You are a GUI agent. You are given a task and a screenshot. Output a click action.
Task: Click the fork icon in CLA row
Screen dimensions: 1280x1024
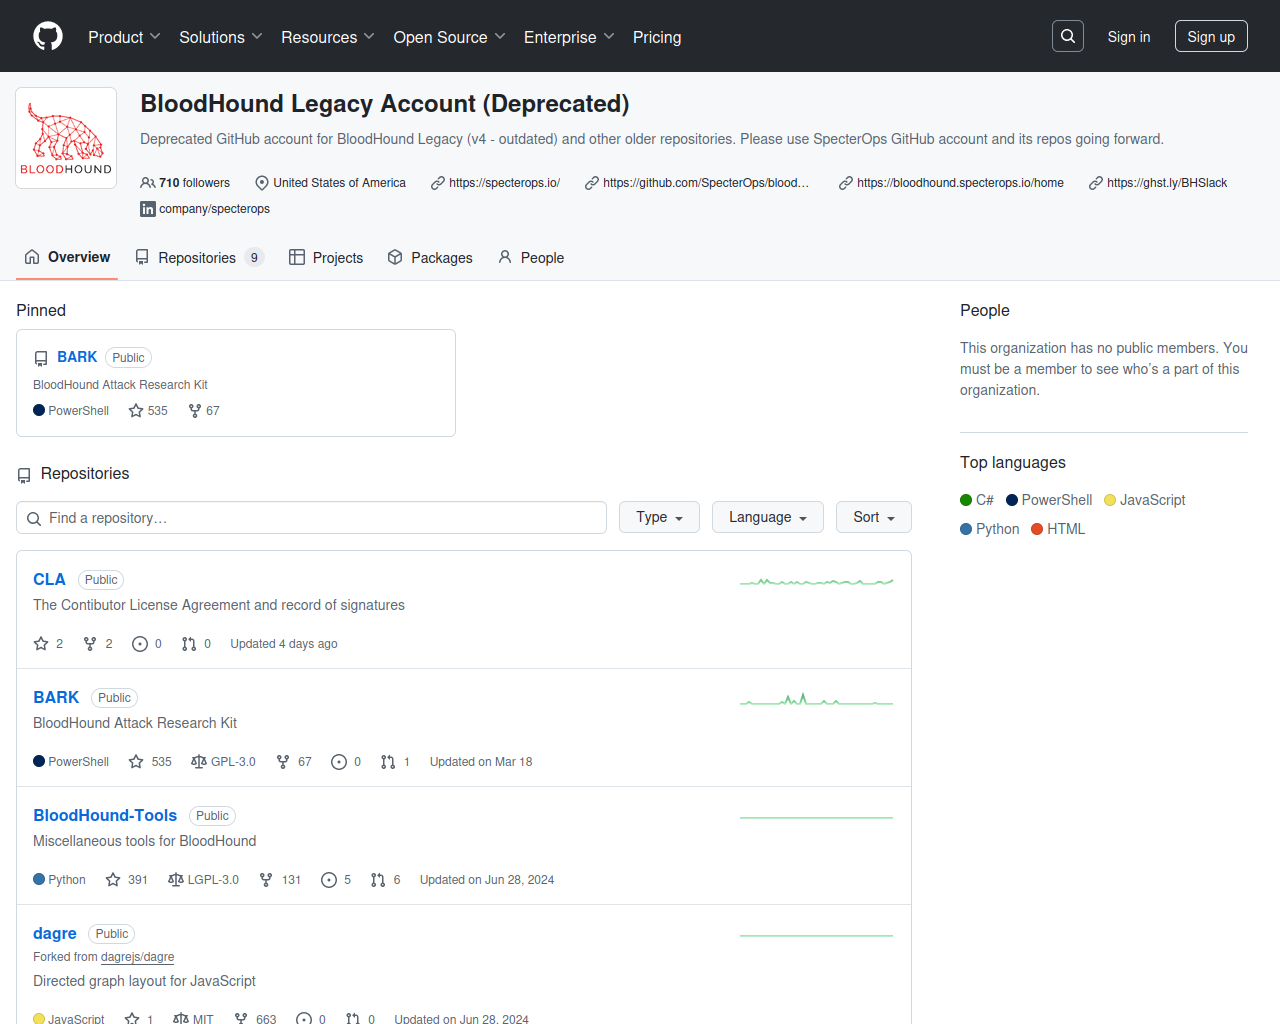tap(90, 644)
